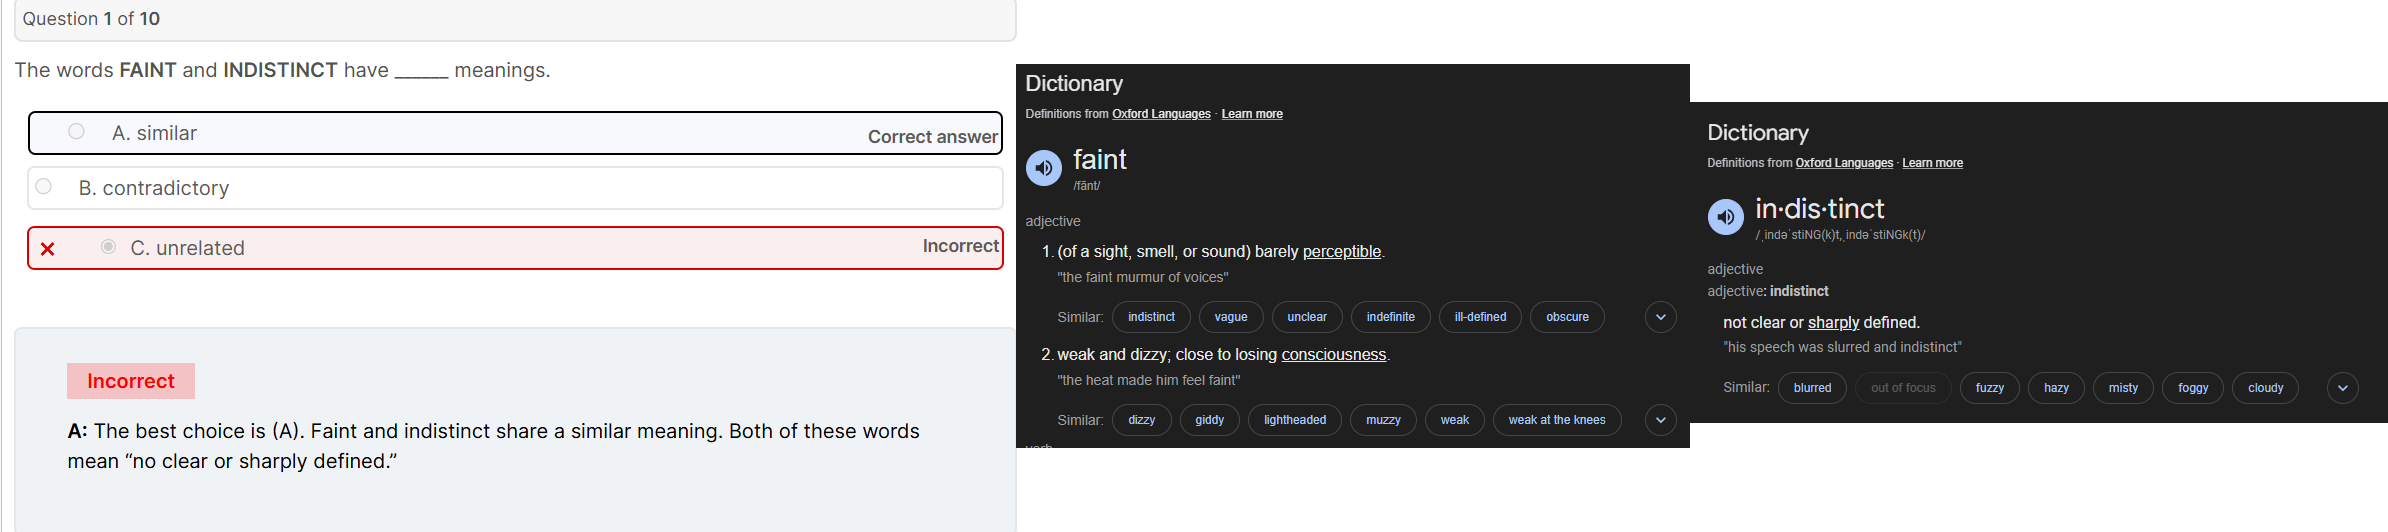
Task: Open Oxford Languages link in indistinct dictionary
Action: pyautogui.click(x=1844, y=163)
